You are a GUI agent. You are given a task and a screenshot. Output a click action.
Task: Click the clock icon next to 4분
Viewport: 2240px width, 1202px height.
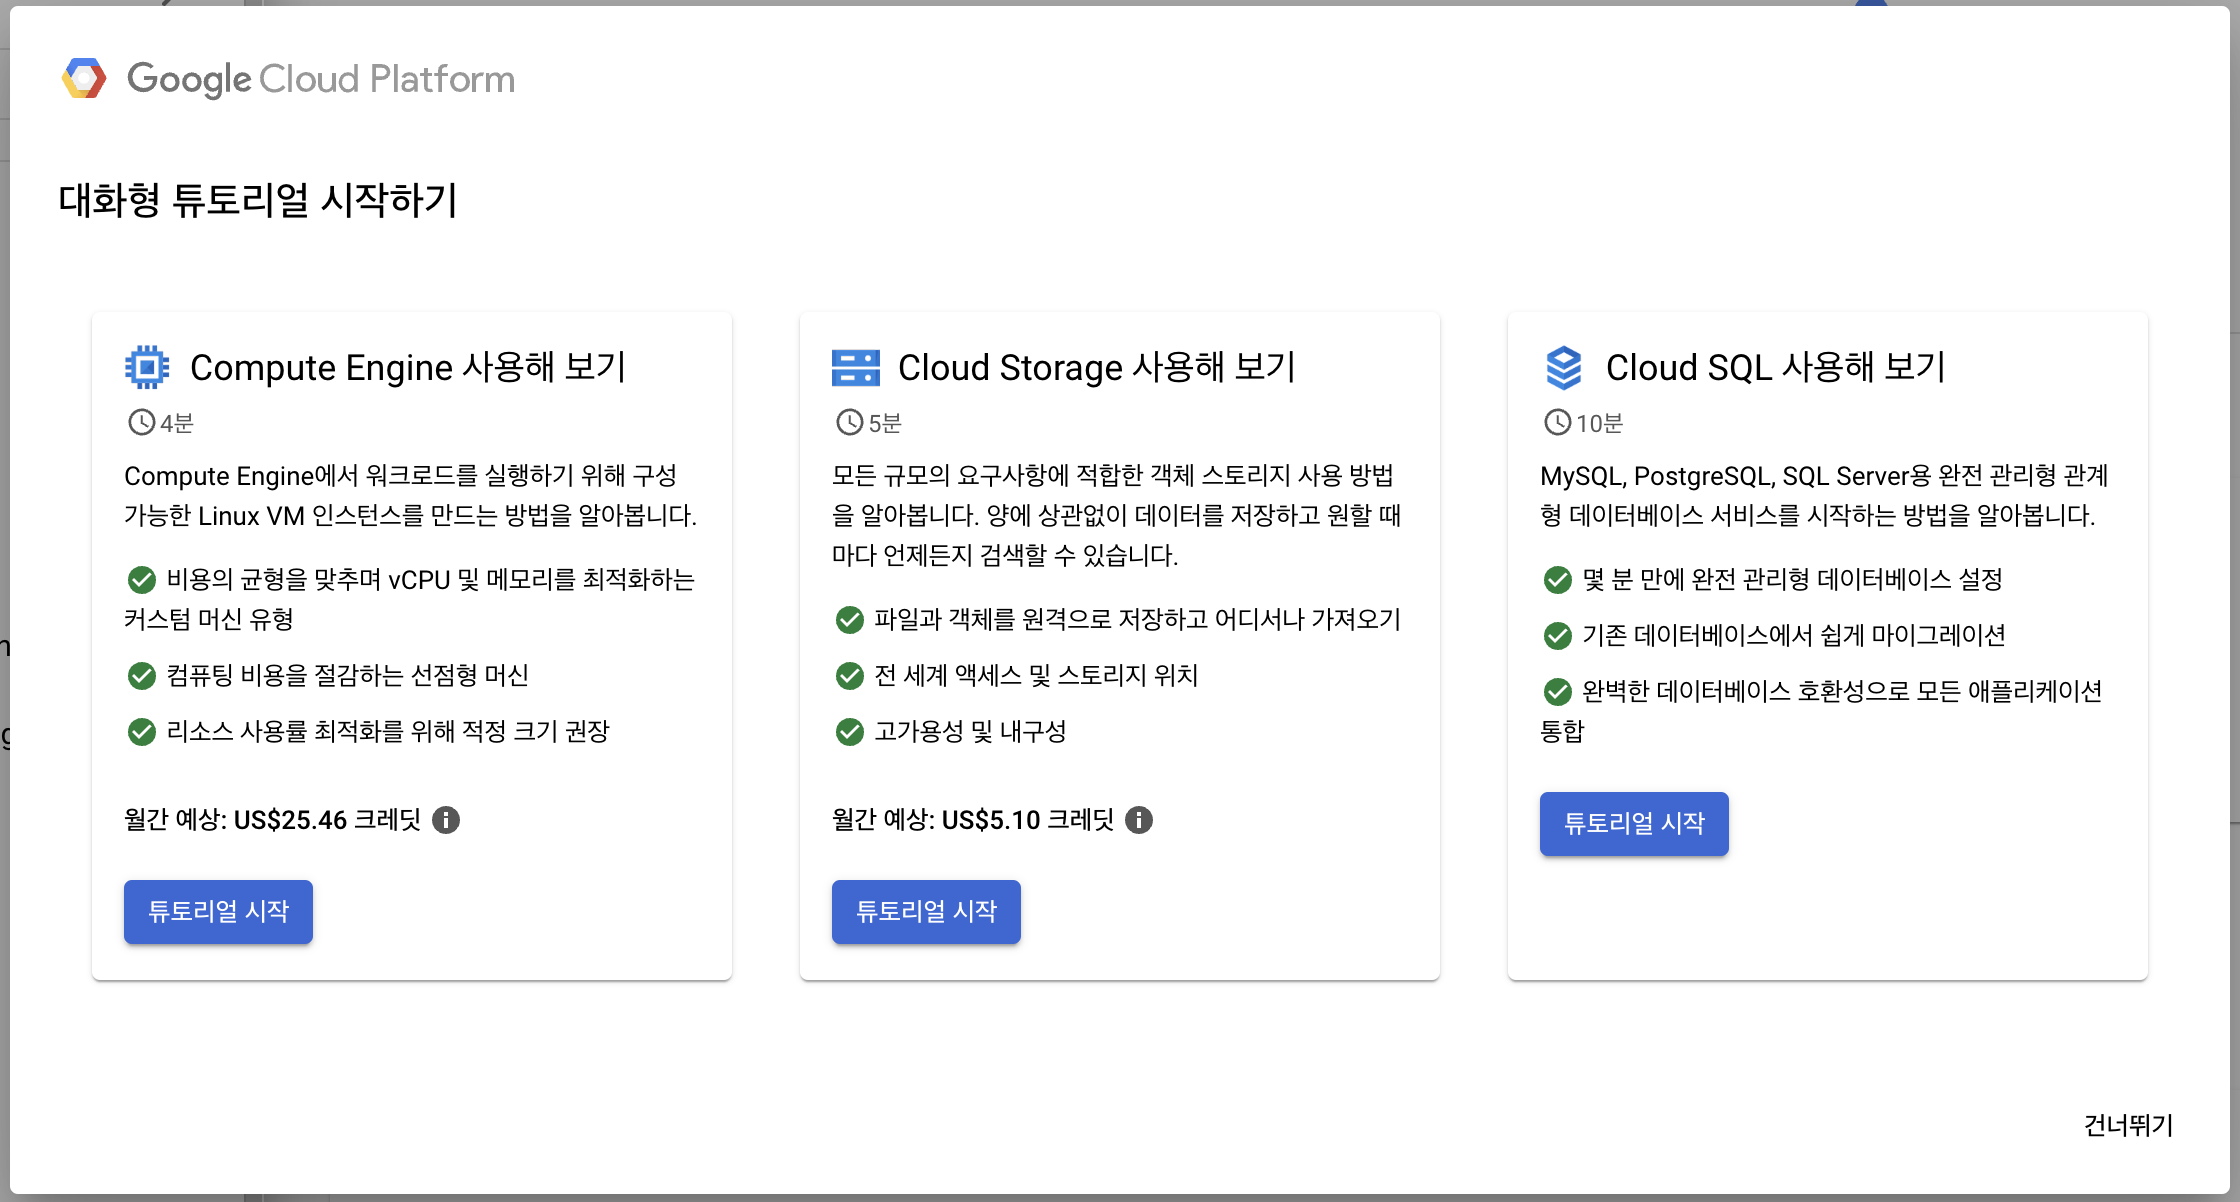point(141,422)
